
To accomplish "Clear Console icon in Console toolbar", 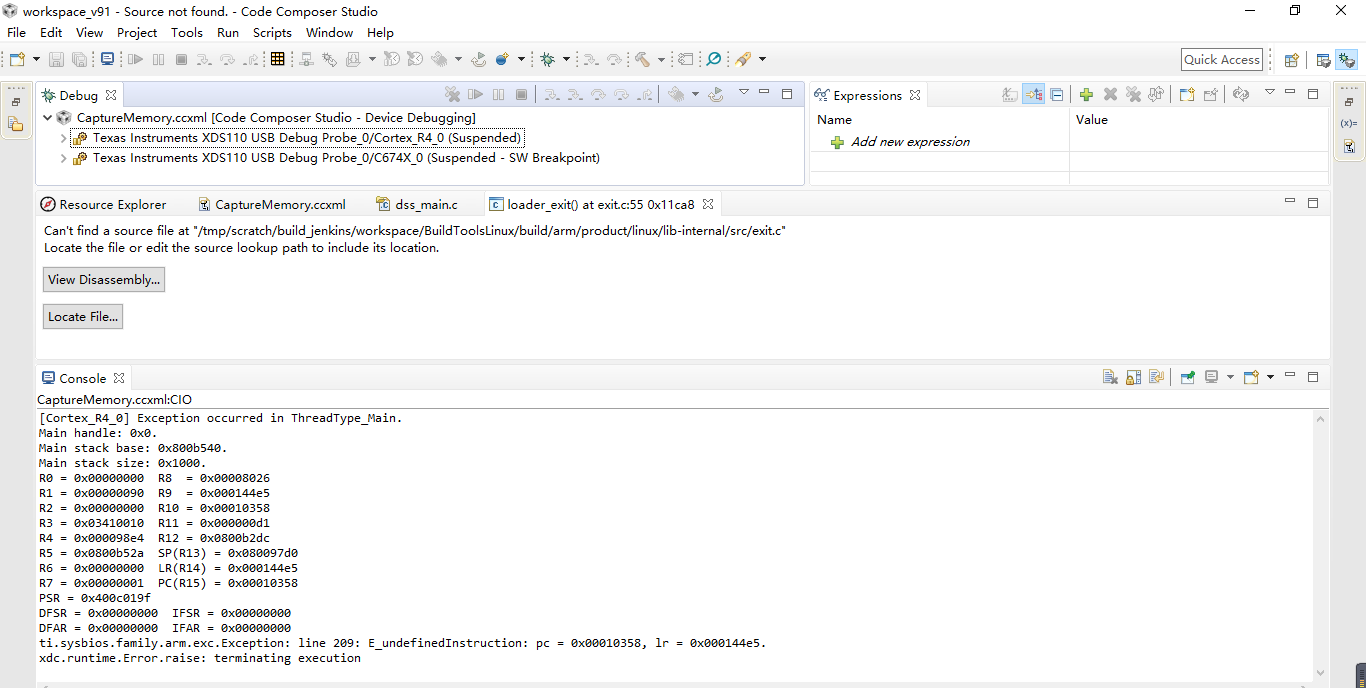I will pos(1110,378).
